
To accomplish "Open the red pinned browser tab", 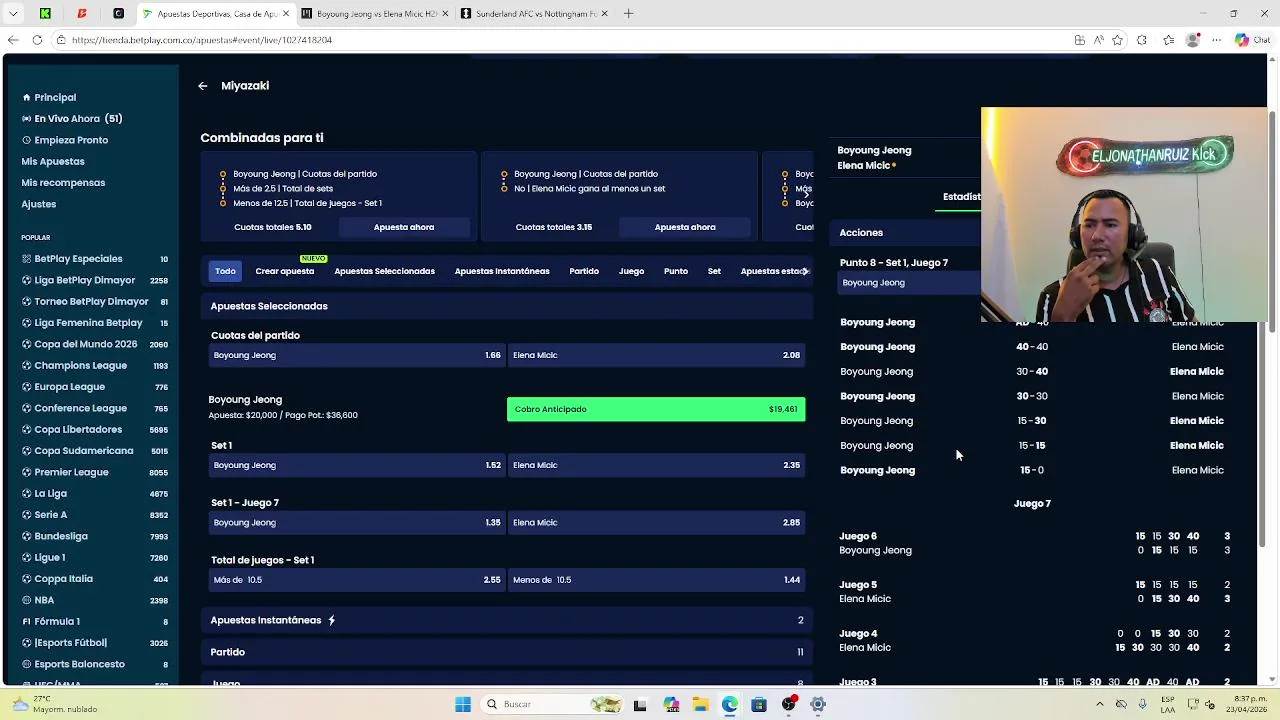I will (x=82, y=14).
